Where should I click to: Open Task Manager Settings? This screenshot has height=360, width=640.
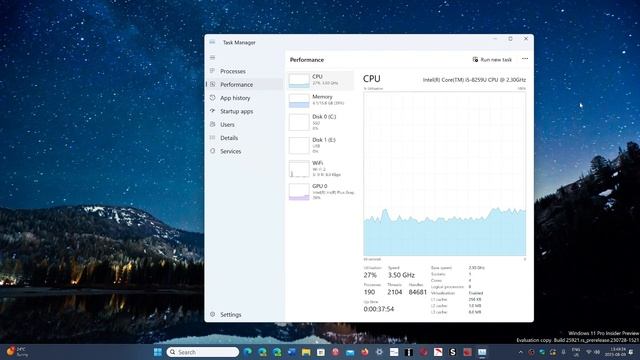[x=245, y=314]
